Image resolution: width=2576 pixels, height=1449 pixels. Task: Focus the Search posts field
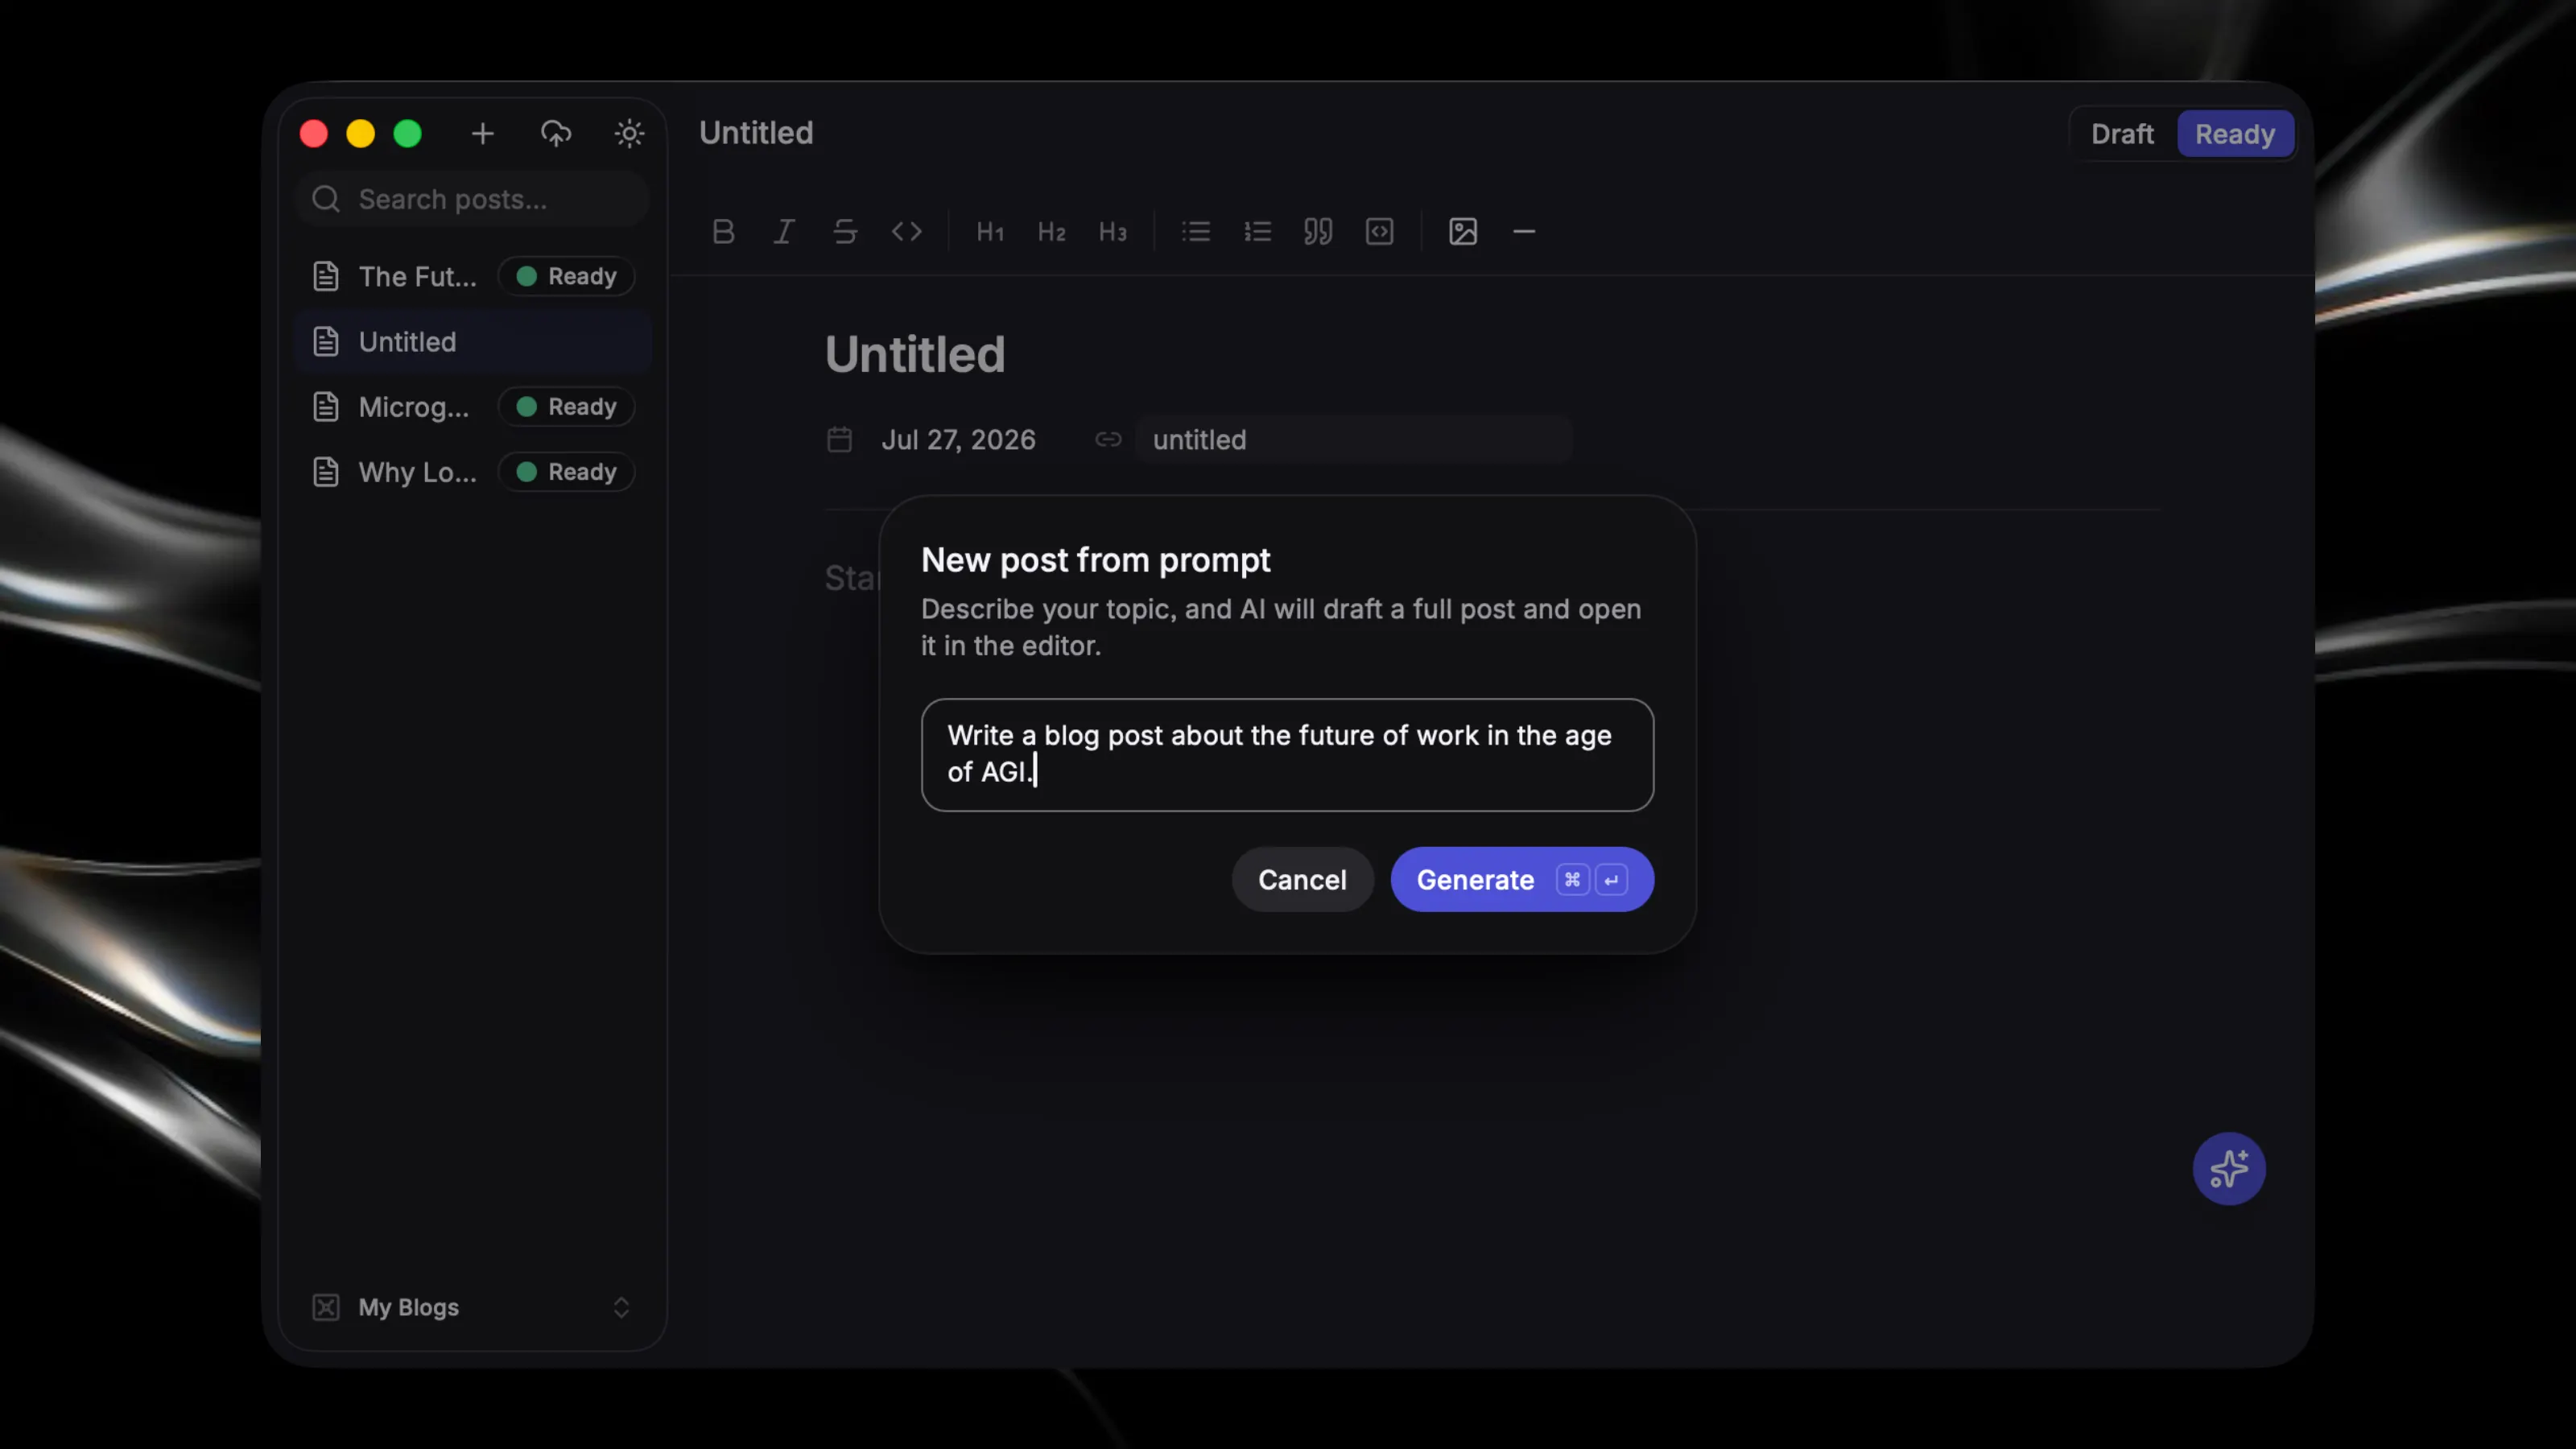(x=473, y=199)
